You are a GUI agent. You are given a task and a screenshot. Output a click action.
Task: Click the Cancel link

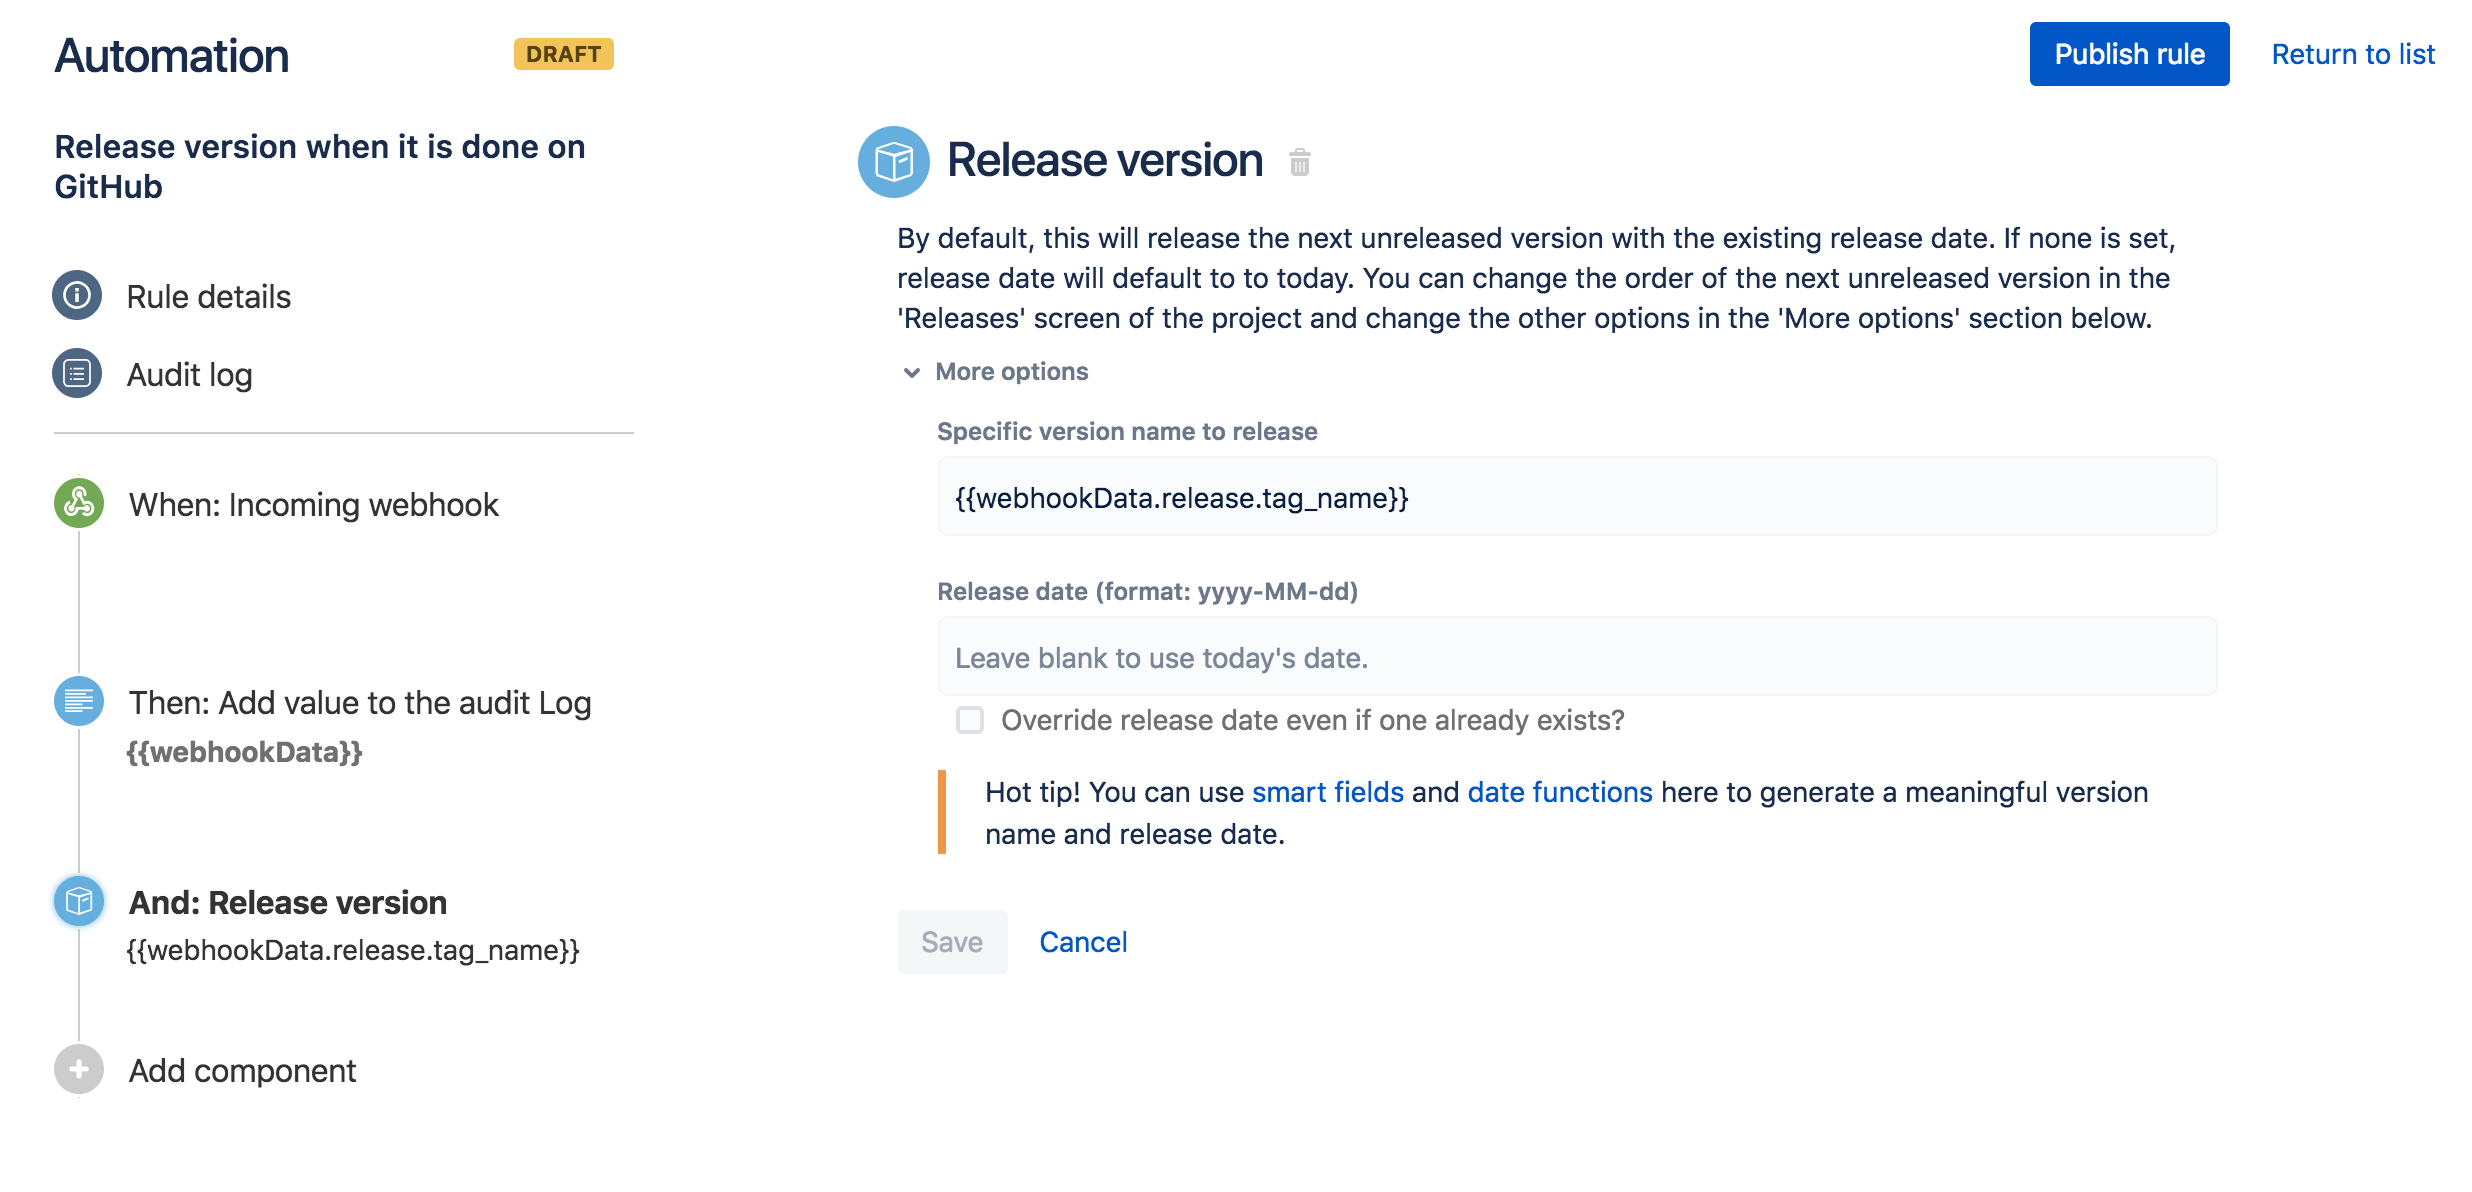point(1083,942)
